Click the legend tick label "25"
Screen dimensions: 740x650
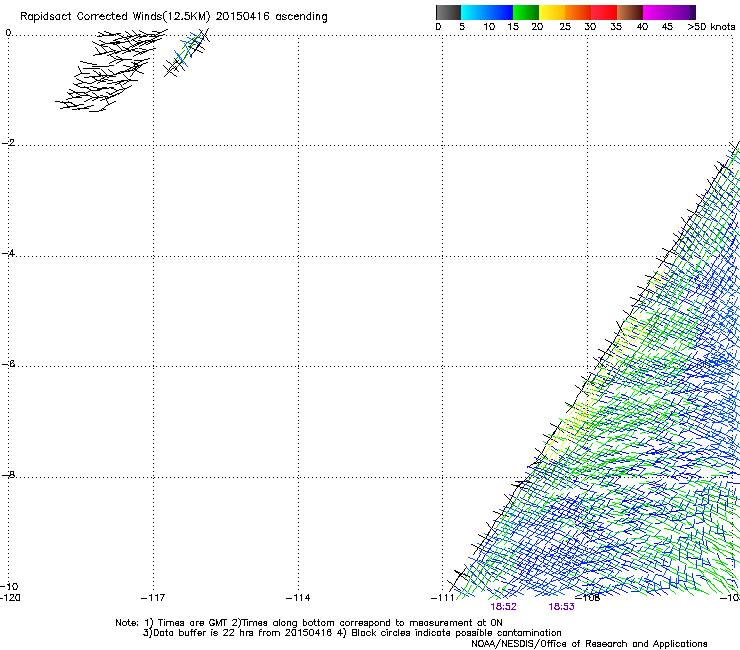point(565,27)
